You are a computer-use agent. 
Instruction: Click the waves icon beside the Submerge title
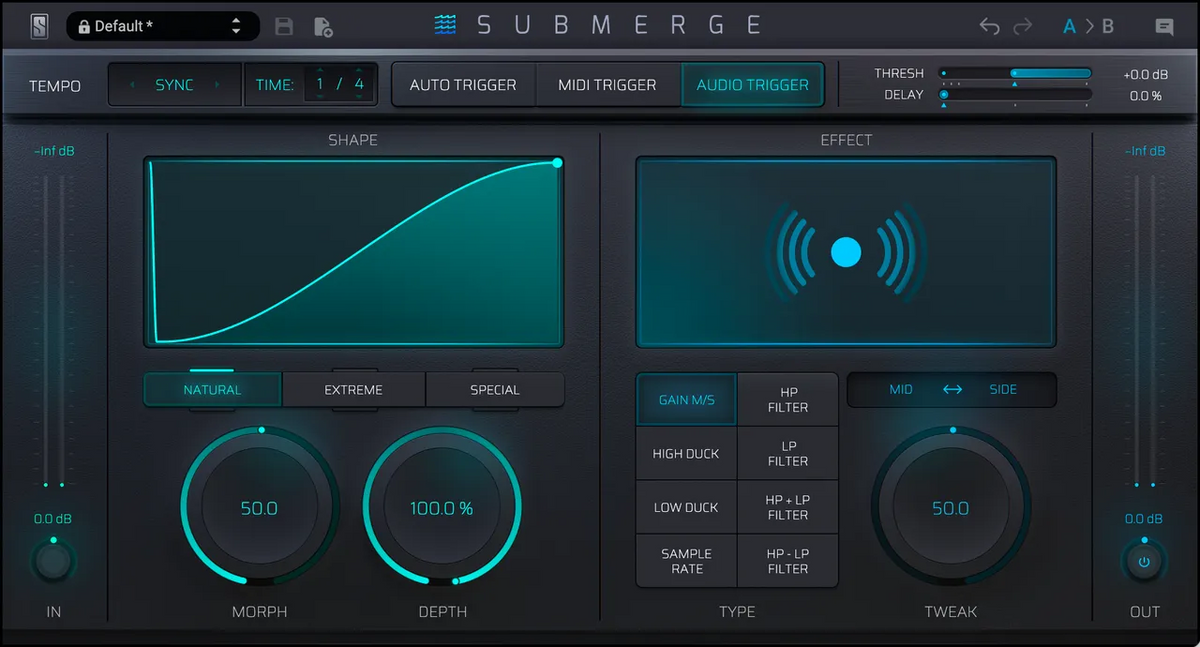[x=446, y=24]
